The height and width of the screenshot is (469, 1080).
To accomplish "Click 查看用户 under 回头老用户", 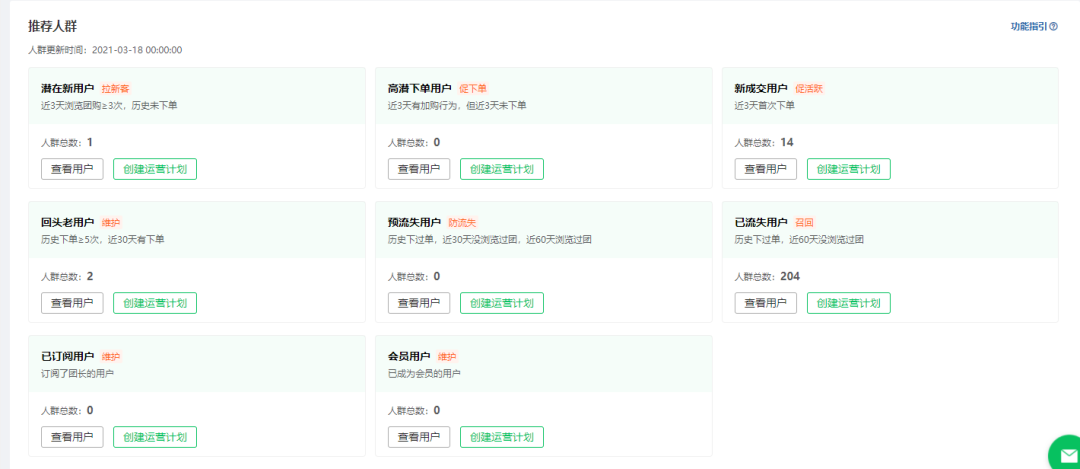I will tap(72, 303).
